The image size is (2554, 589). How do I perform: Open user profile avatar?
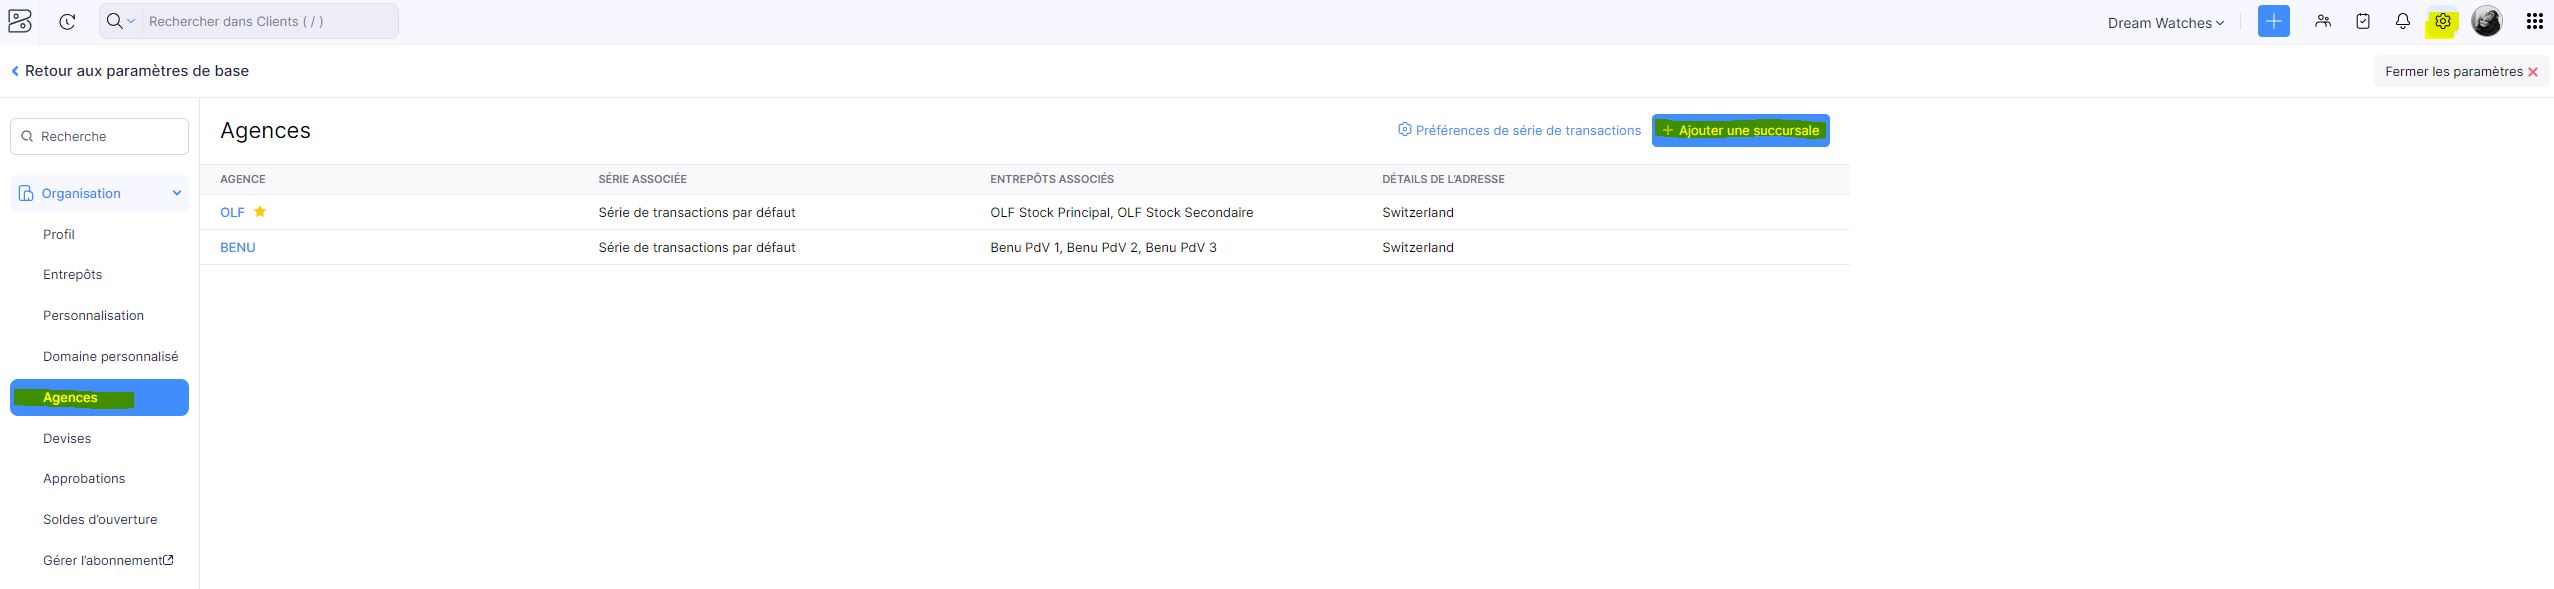click(2487, 21)
